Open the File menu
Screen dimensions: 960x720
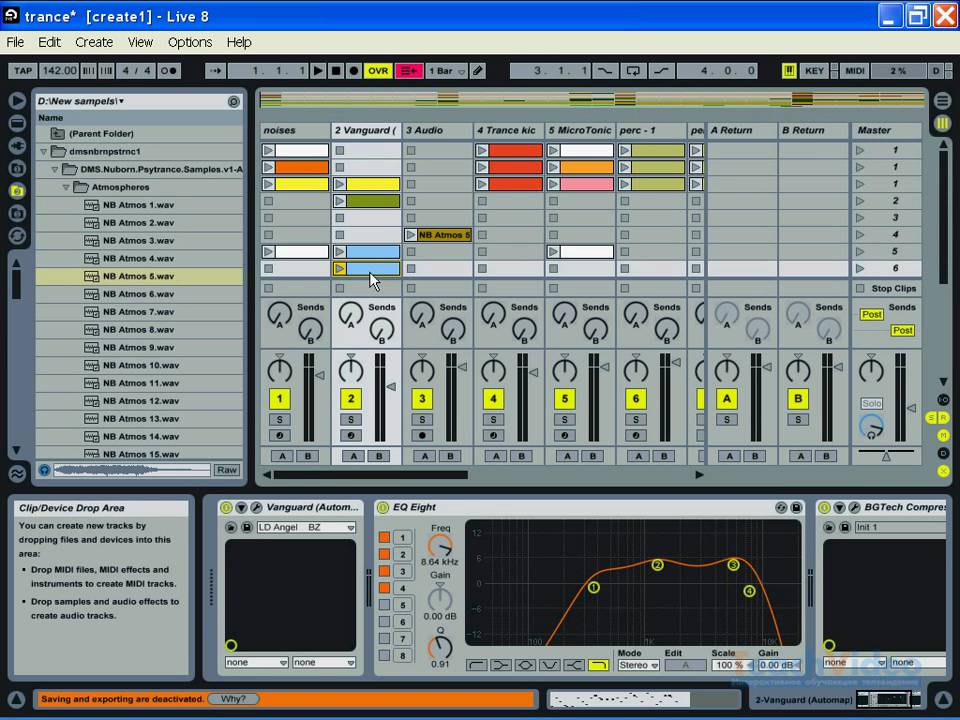(15, 42)
